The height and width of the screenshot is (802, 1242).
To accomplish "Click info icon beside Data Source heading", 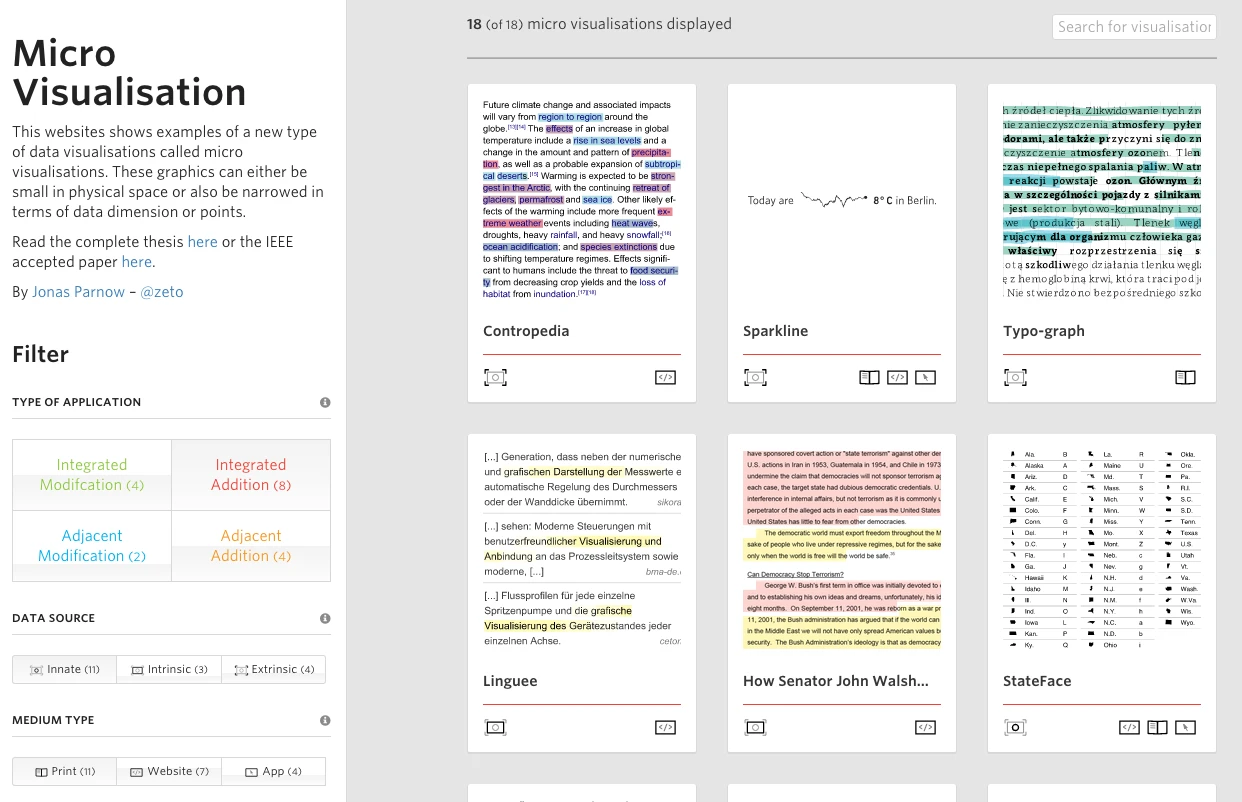I will click(325, 618).
